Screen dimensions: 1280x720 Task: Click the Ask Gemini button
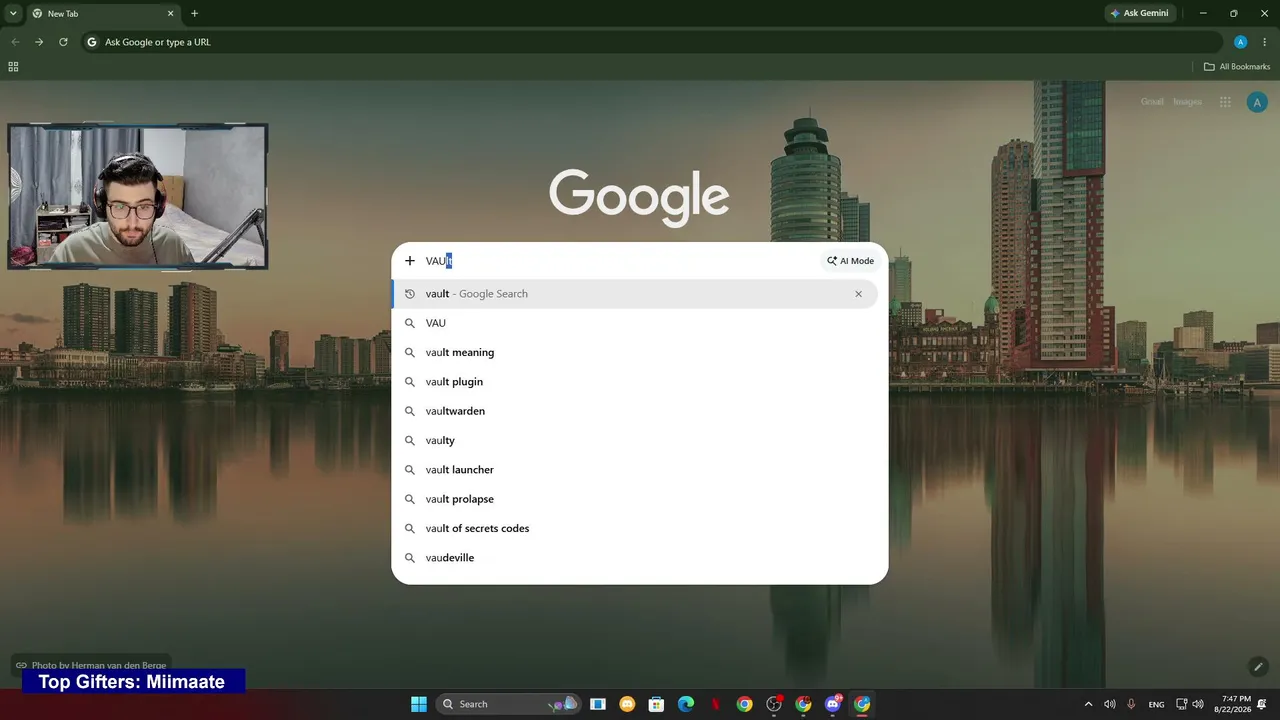pos(1139,14)
